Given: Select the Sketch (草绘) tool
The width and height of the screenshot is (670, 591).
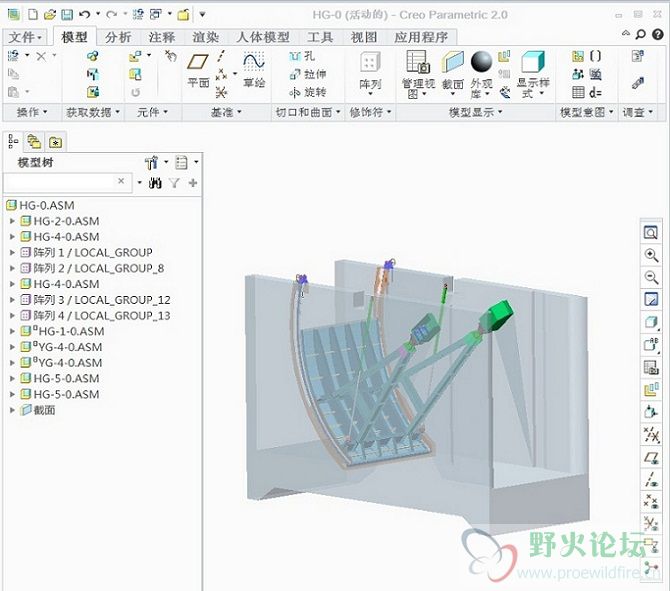Looking at the screenshot, I should (x=254, y=70).
